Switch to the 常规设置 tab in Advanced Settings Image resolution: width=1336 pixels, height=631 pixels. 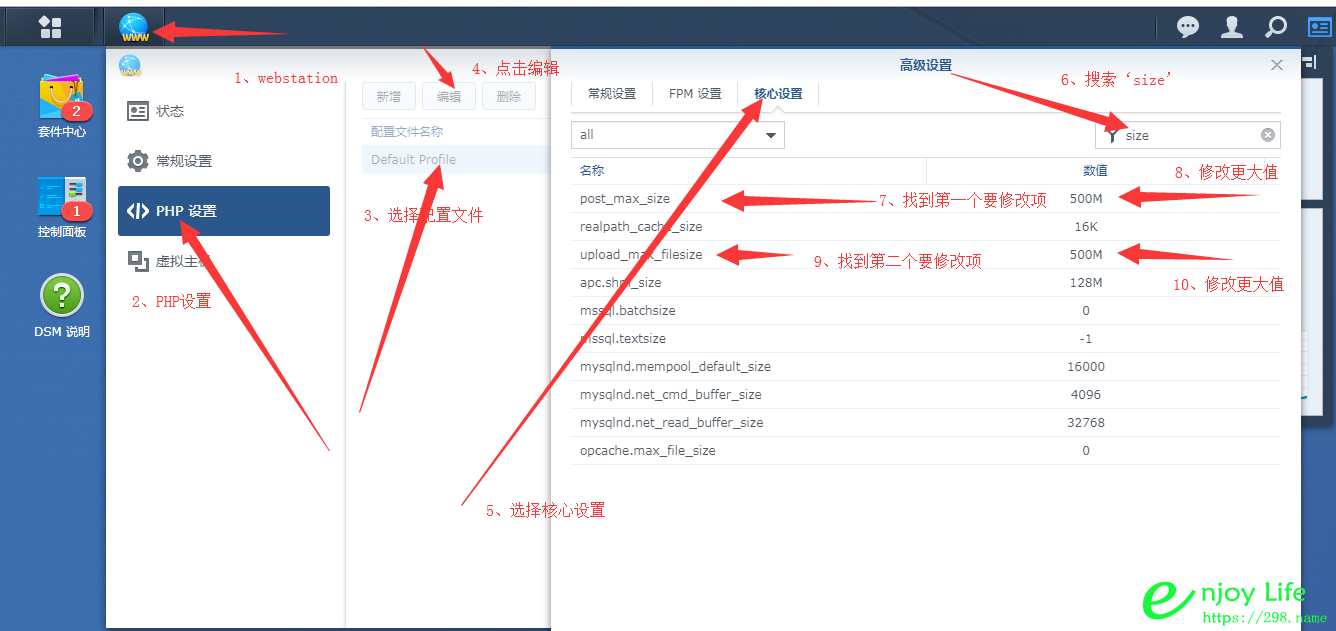(x=609, y=92)
